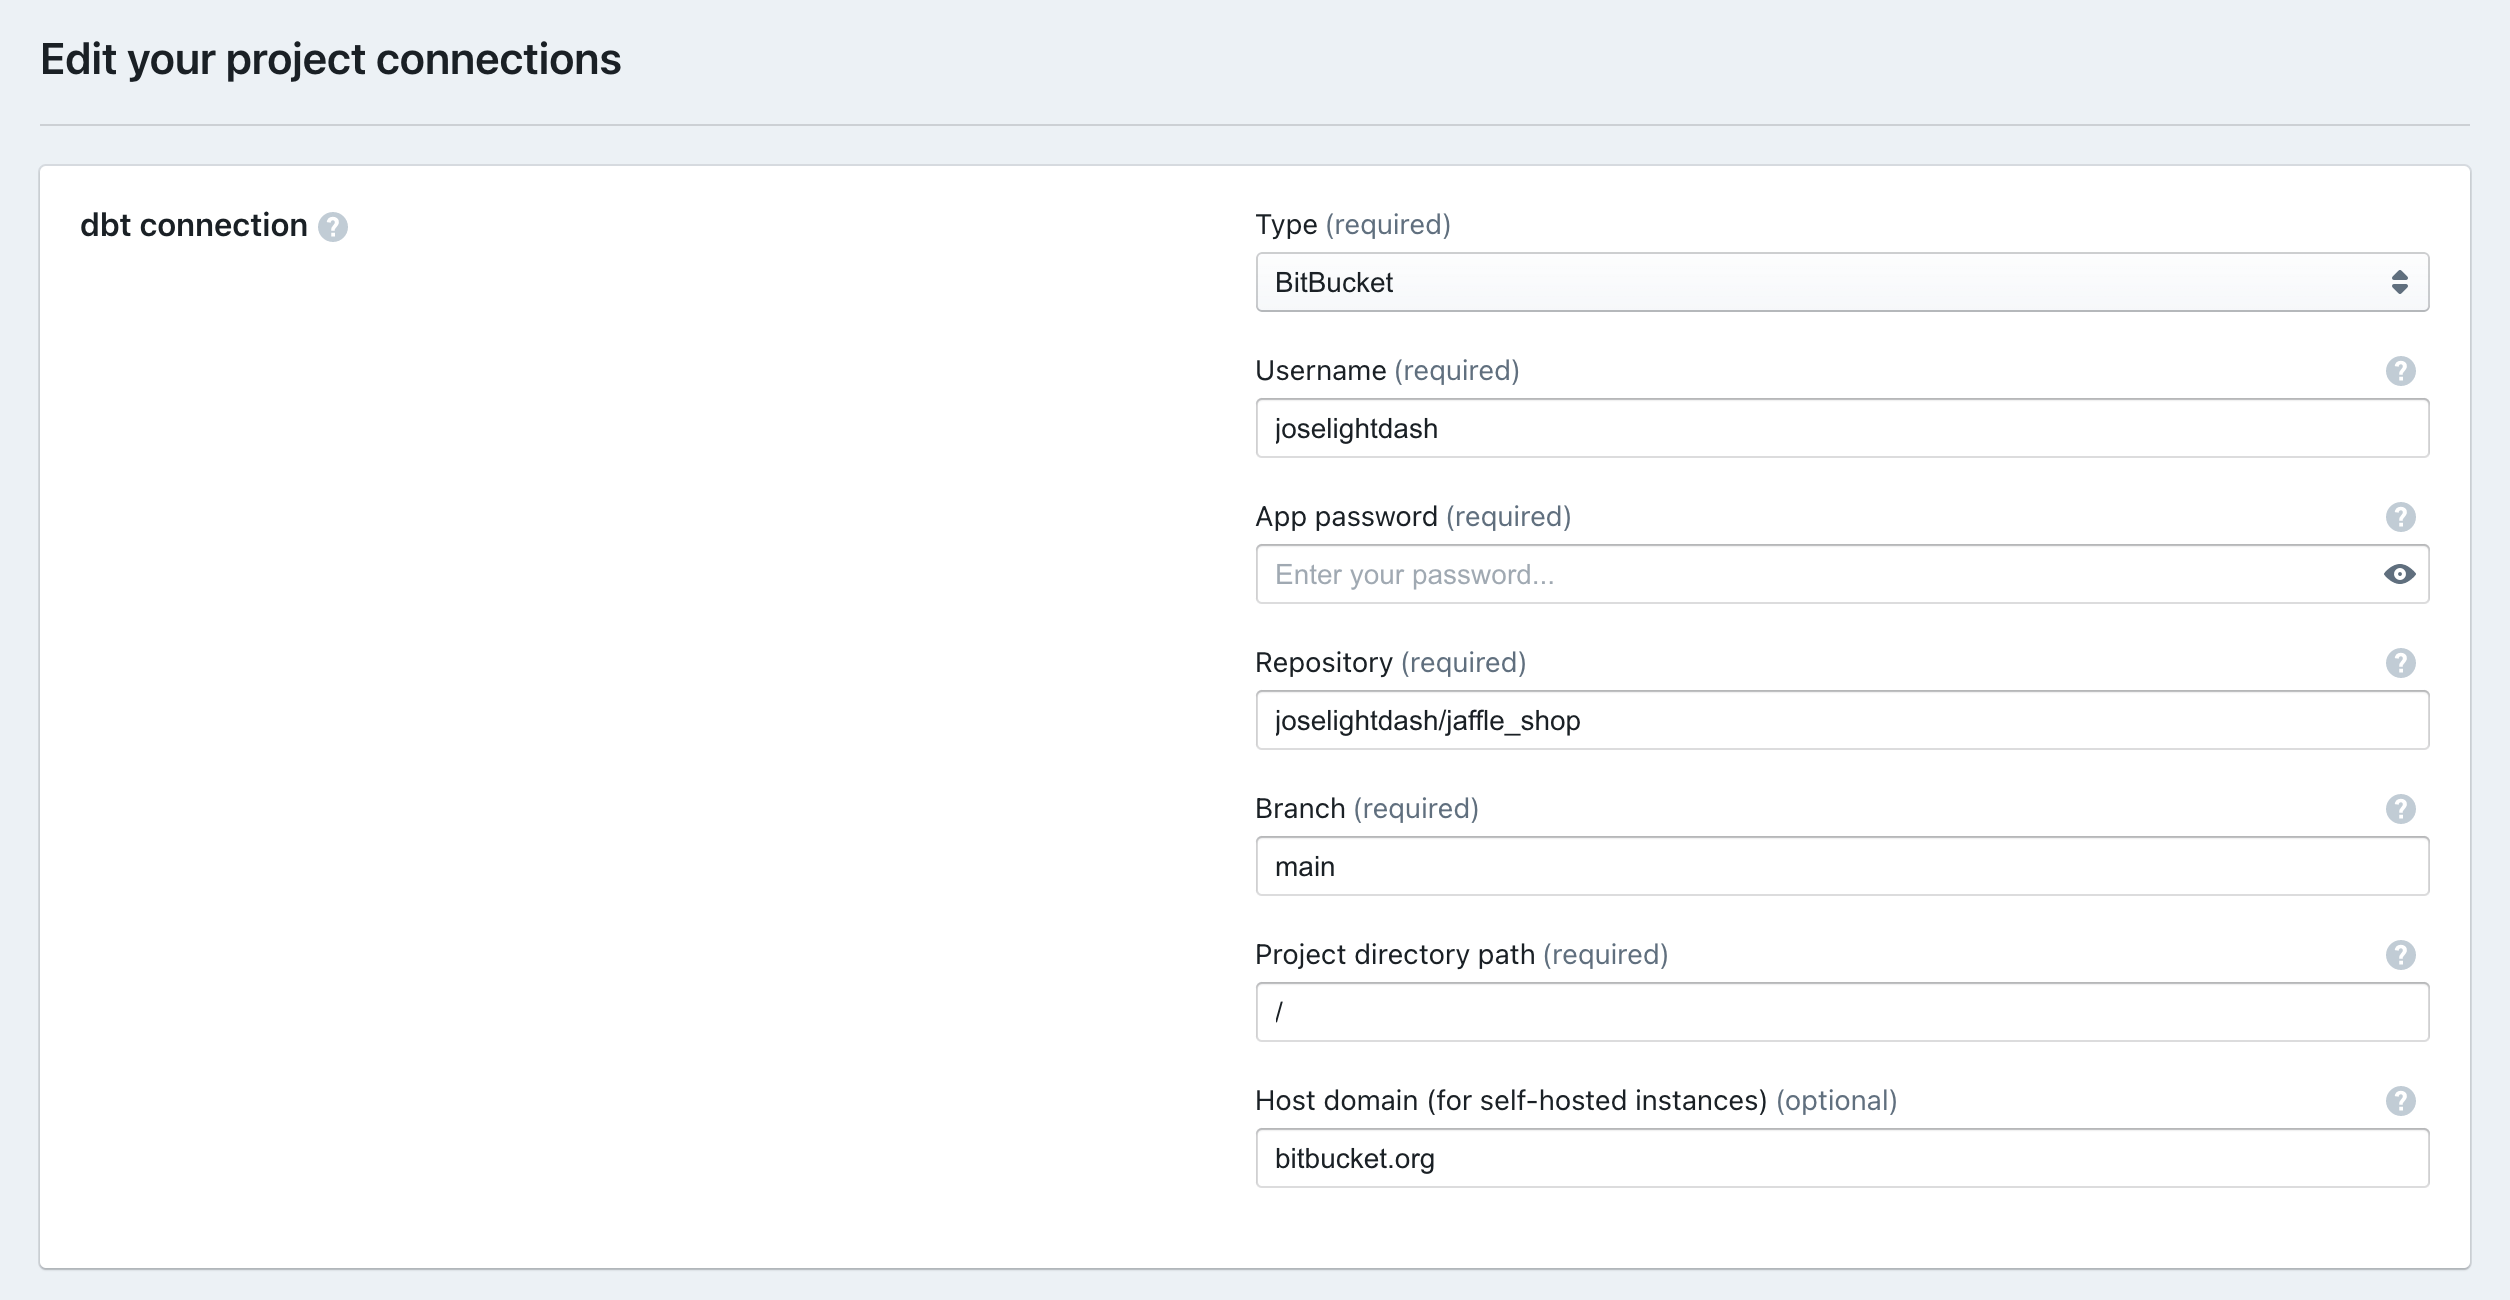
Task: Click the Edit your project connections heading
Action: [330, 60]
